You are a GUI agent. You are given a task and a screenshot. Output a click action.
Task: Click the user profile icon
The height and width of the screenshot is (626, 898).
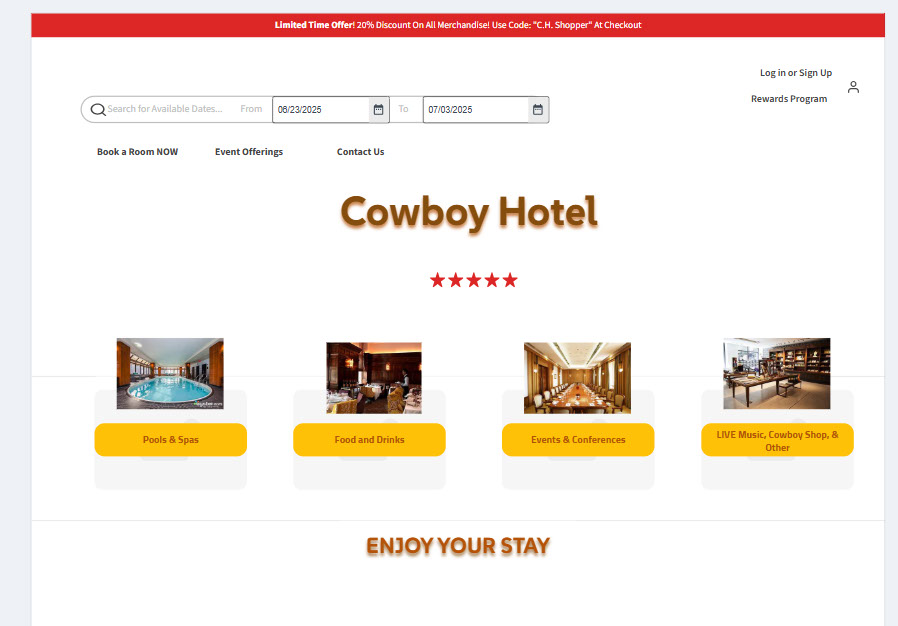853,87
